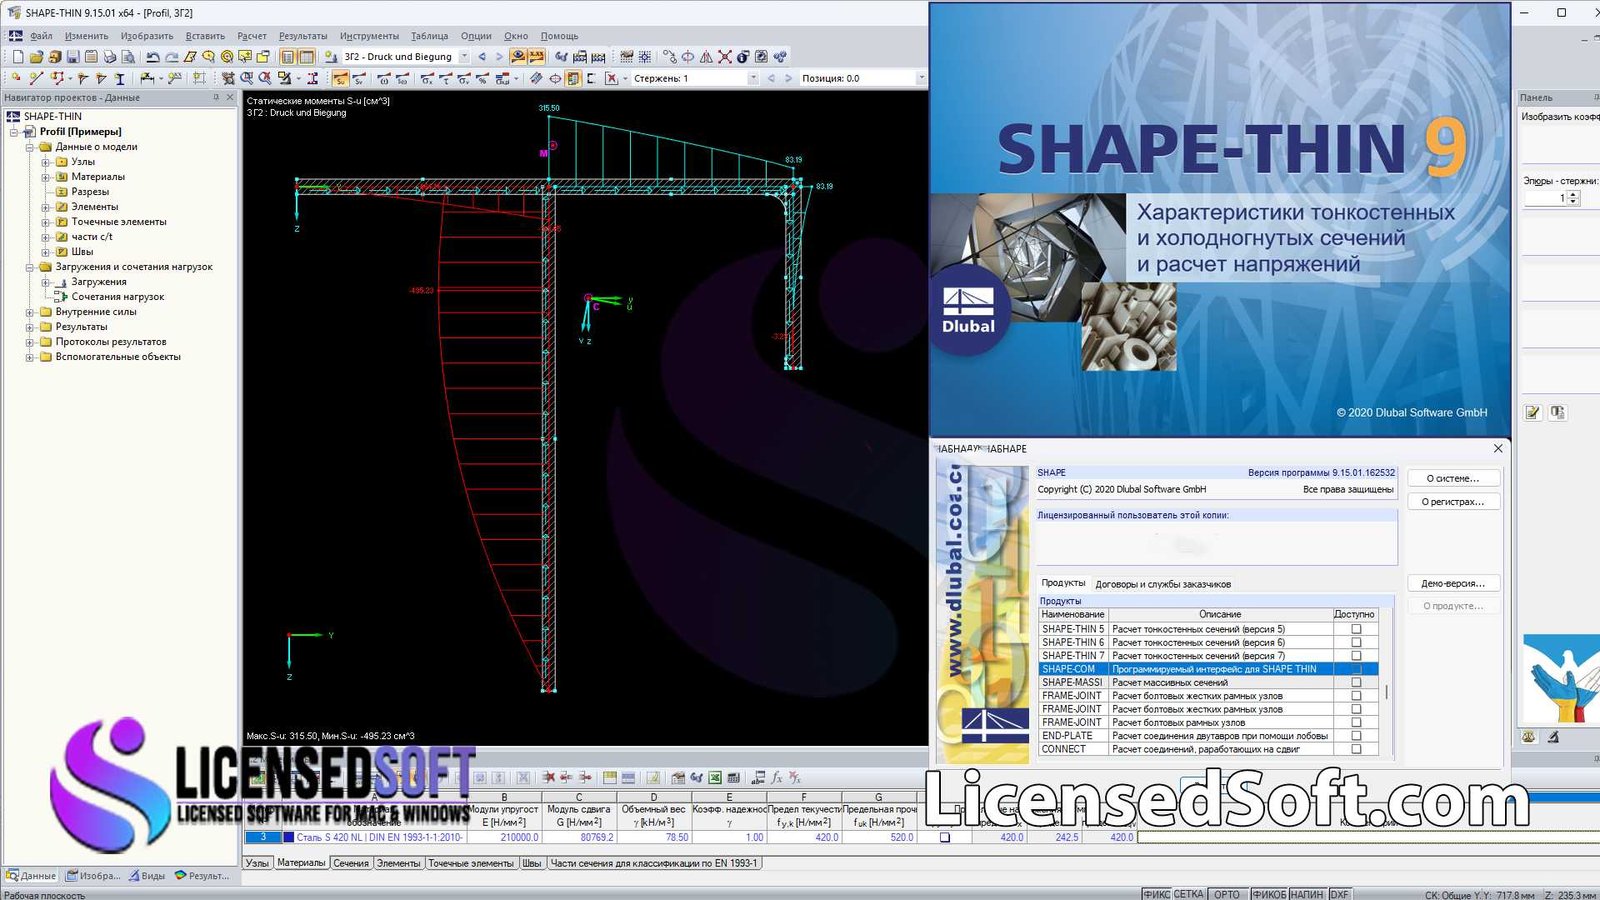Open the Расчет menu
This screenshot has width=1600, height=900.
click(252, 36)
